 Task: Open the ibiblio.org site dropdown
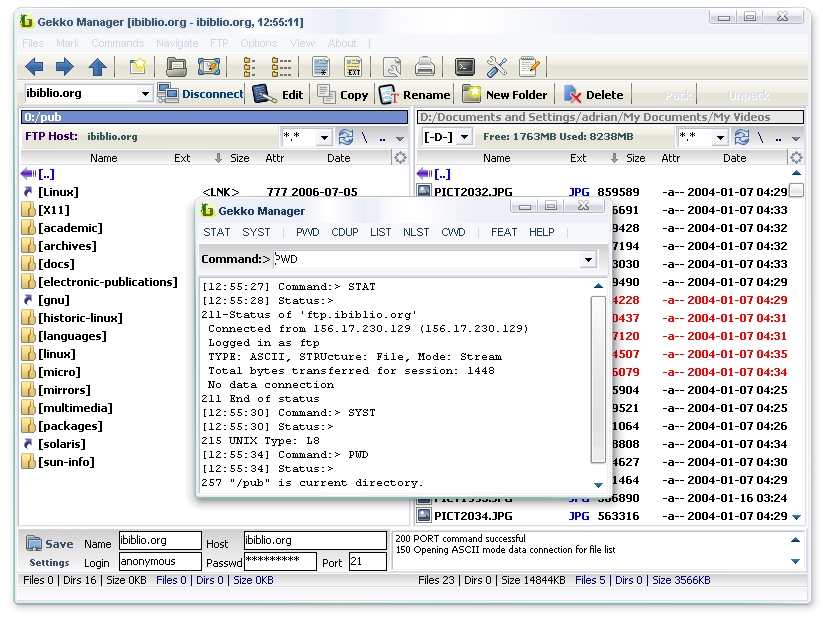tap(145, 94)
